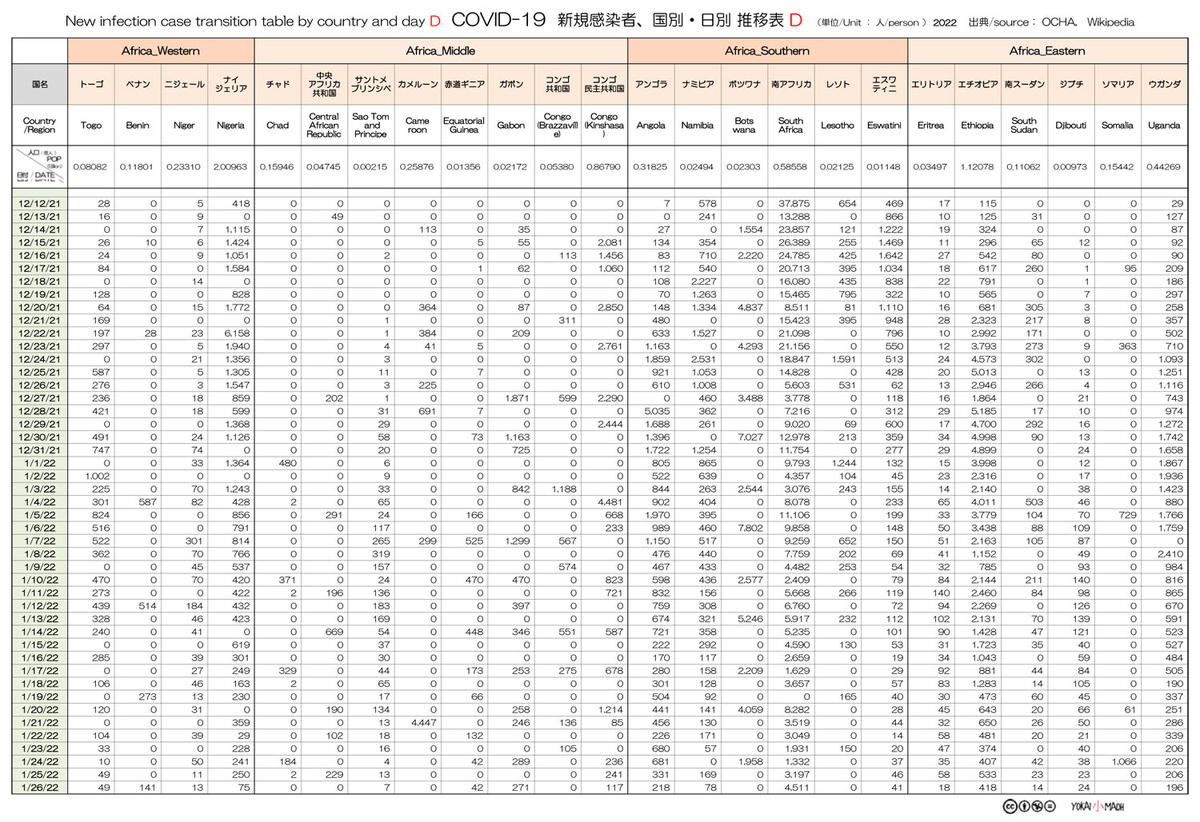Image resolution: width=1200 pixels, height=822 pixels.
Task: Click the South Africa column header
Action: coord(790,125)
